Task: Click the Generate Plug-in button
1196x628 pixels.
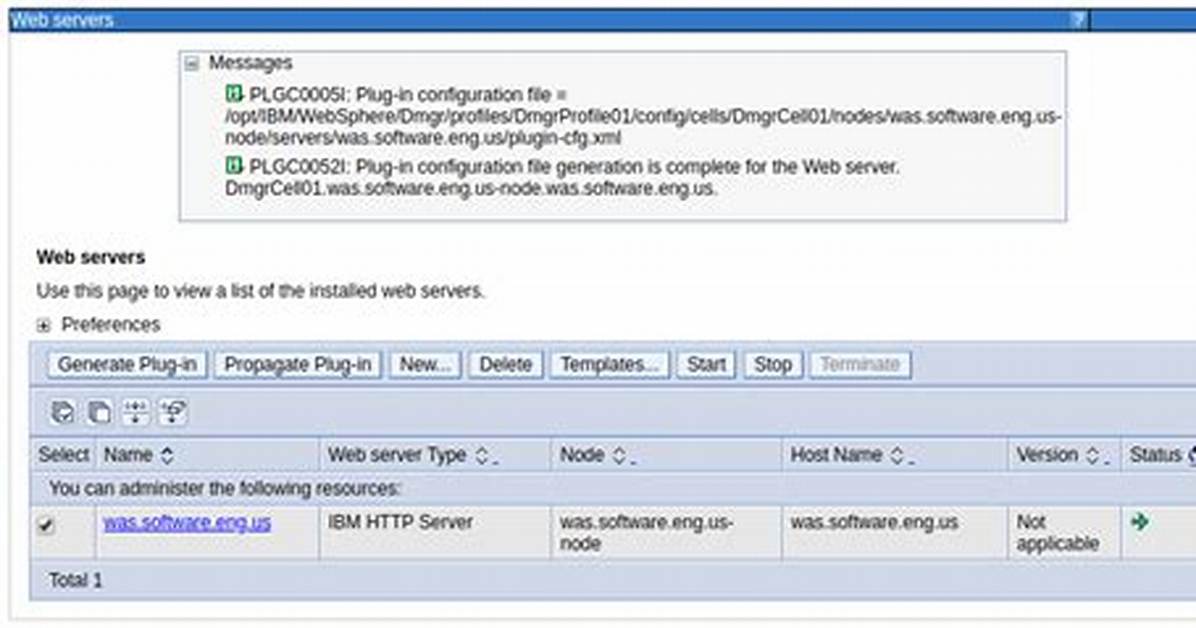Action: (127, 365)
